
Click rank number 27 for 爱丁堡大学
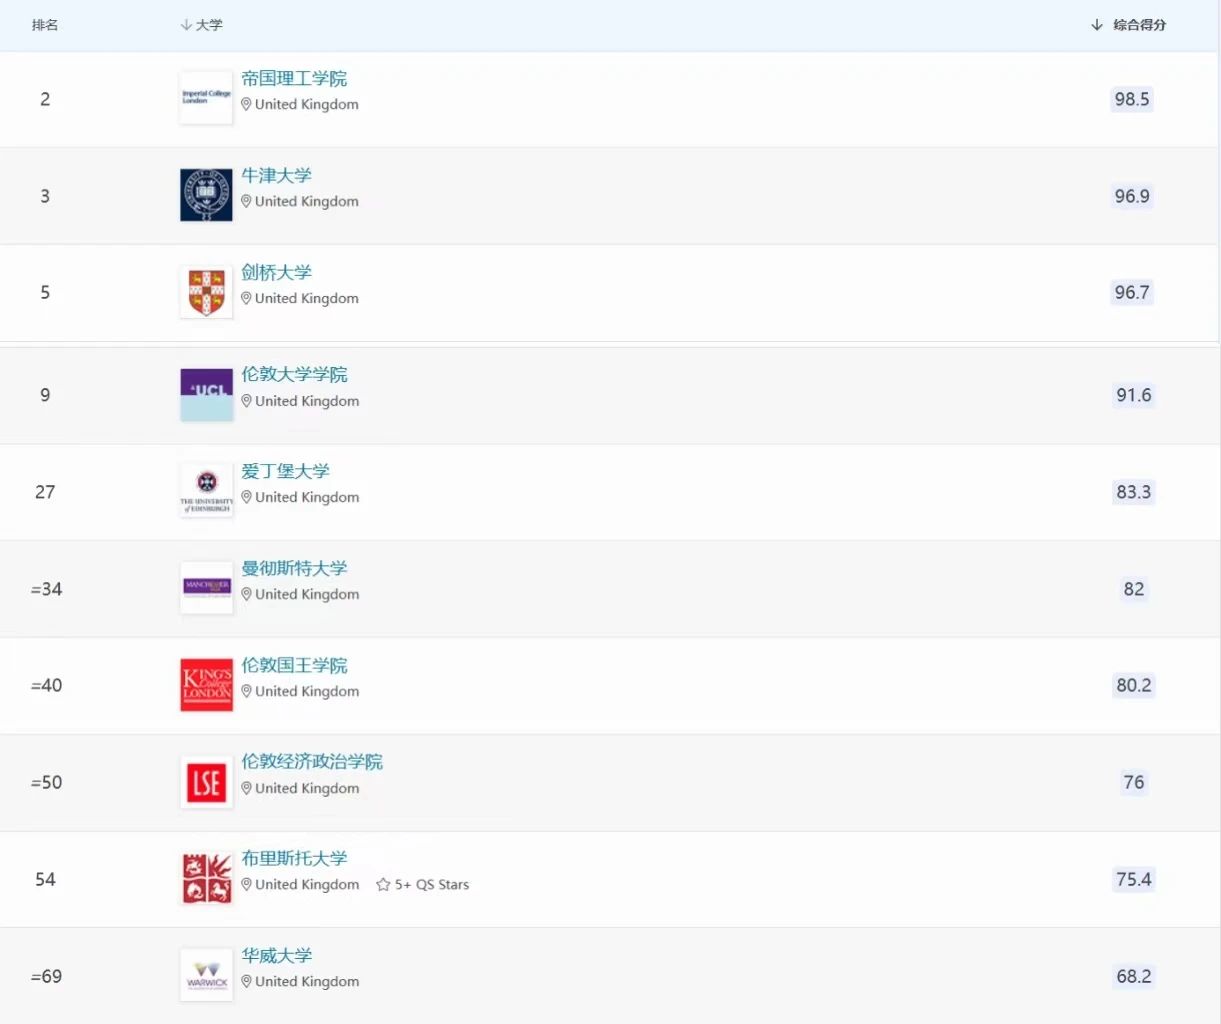click(45, 492)
